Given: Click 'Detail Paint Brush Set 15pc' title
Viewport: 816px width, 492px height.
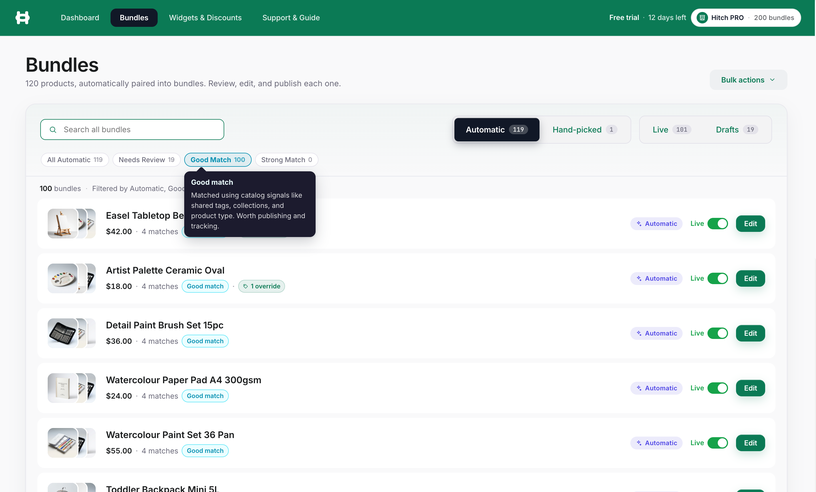Looking at the screenshot, I should click(x=164, y=325).
